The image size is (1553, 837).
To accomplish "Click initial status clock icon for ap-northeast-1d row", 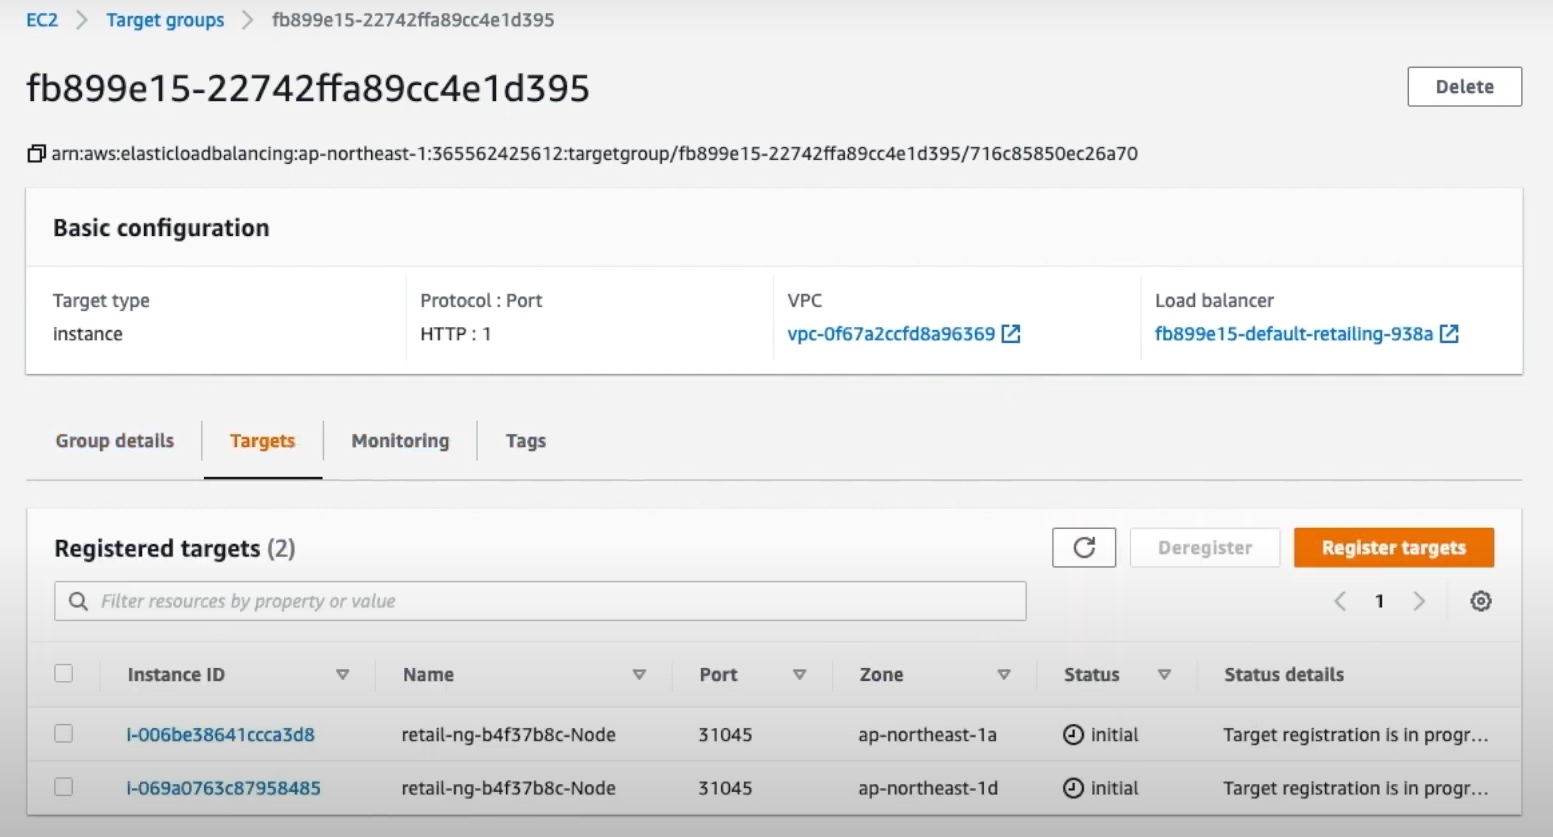I will click(1073, 788).
